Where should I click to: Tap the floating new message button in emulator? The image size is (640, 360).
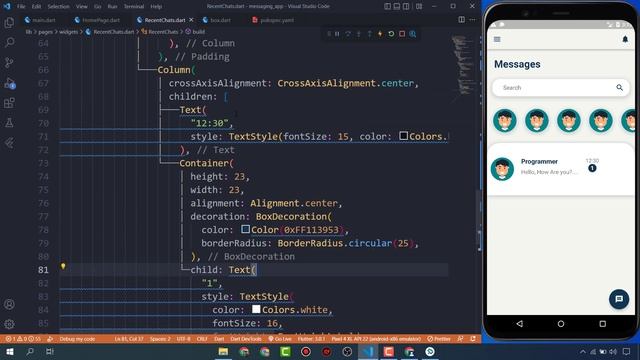(x=619, y=299)
